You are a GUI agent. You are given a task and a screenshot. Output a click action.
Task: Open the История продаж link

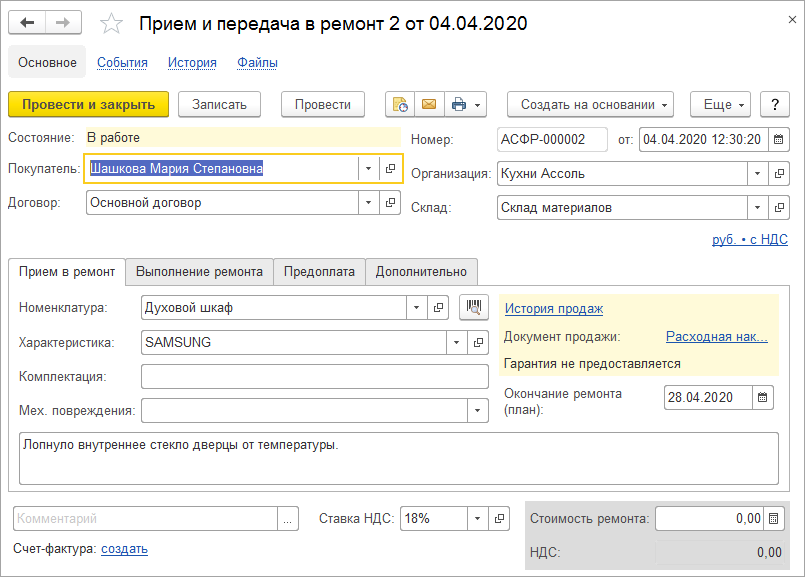tap(553, 309)
